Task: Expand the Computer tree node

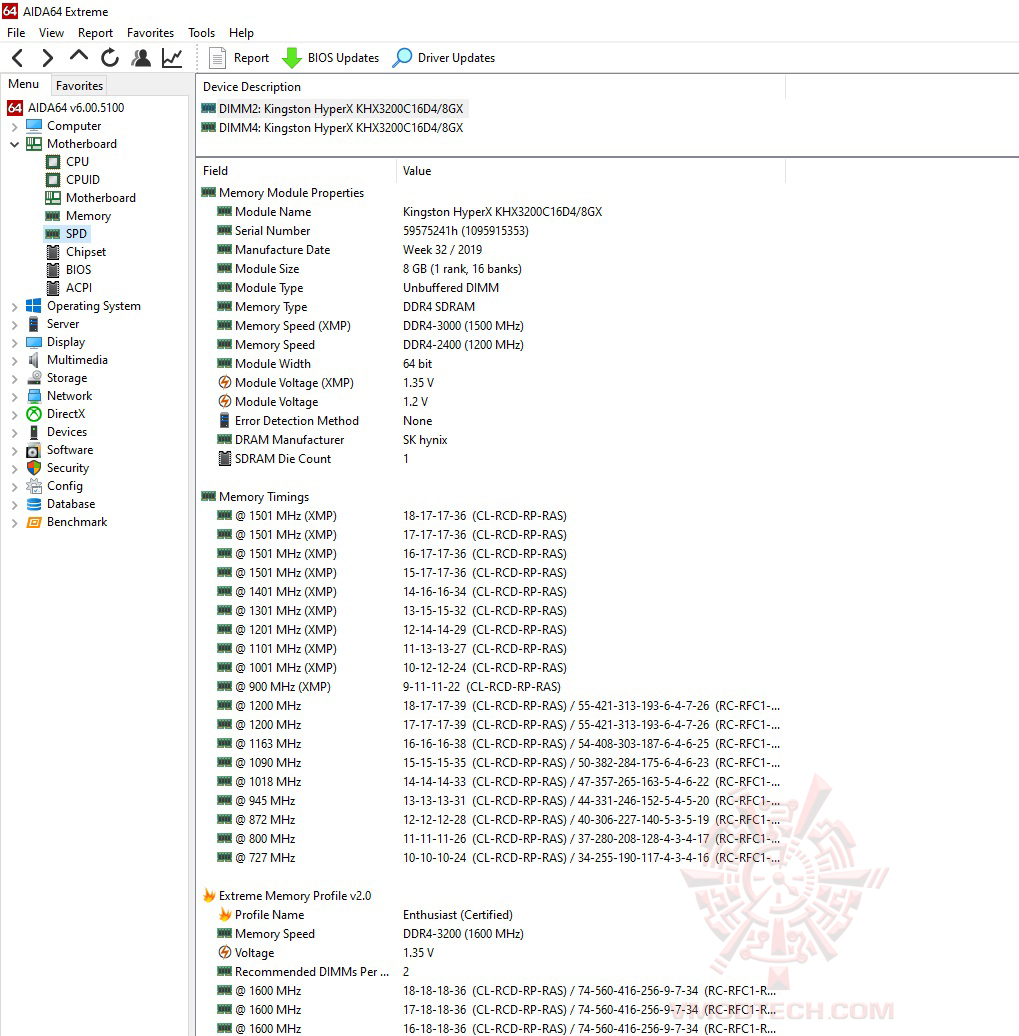Action: pos(15,126)
